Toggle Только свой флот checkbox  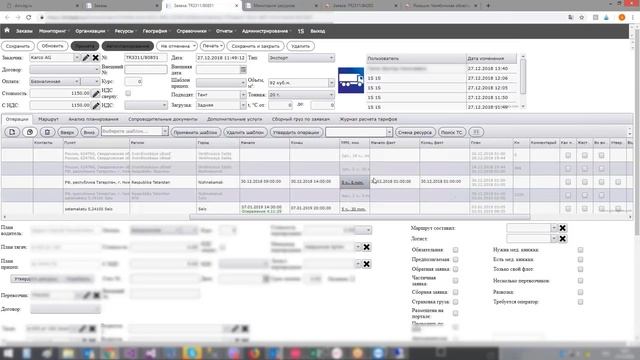580,269
